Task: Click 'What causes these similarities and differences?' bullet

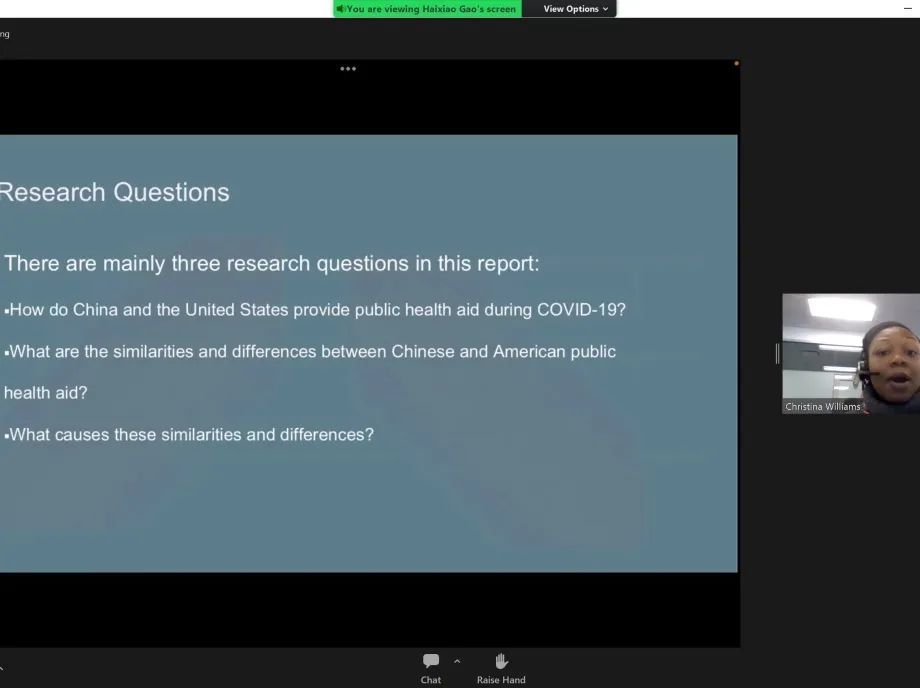Action: [x=189, y=435]
